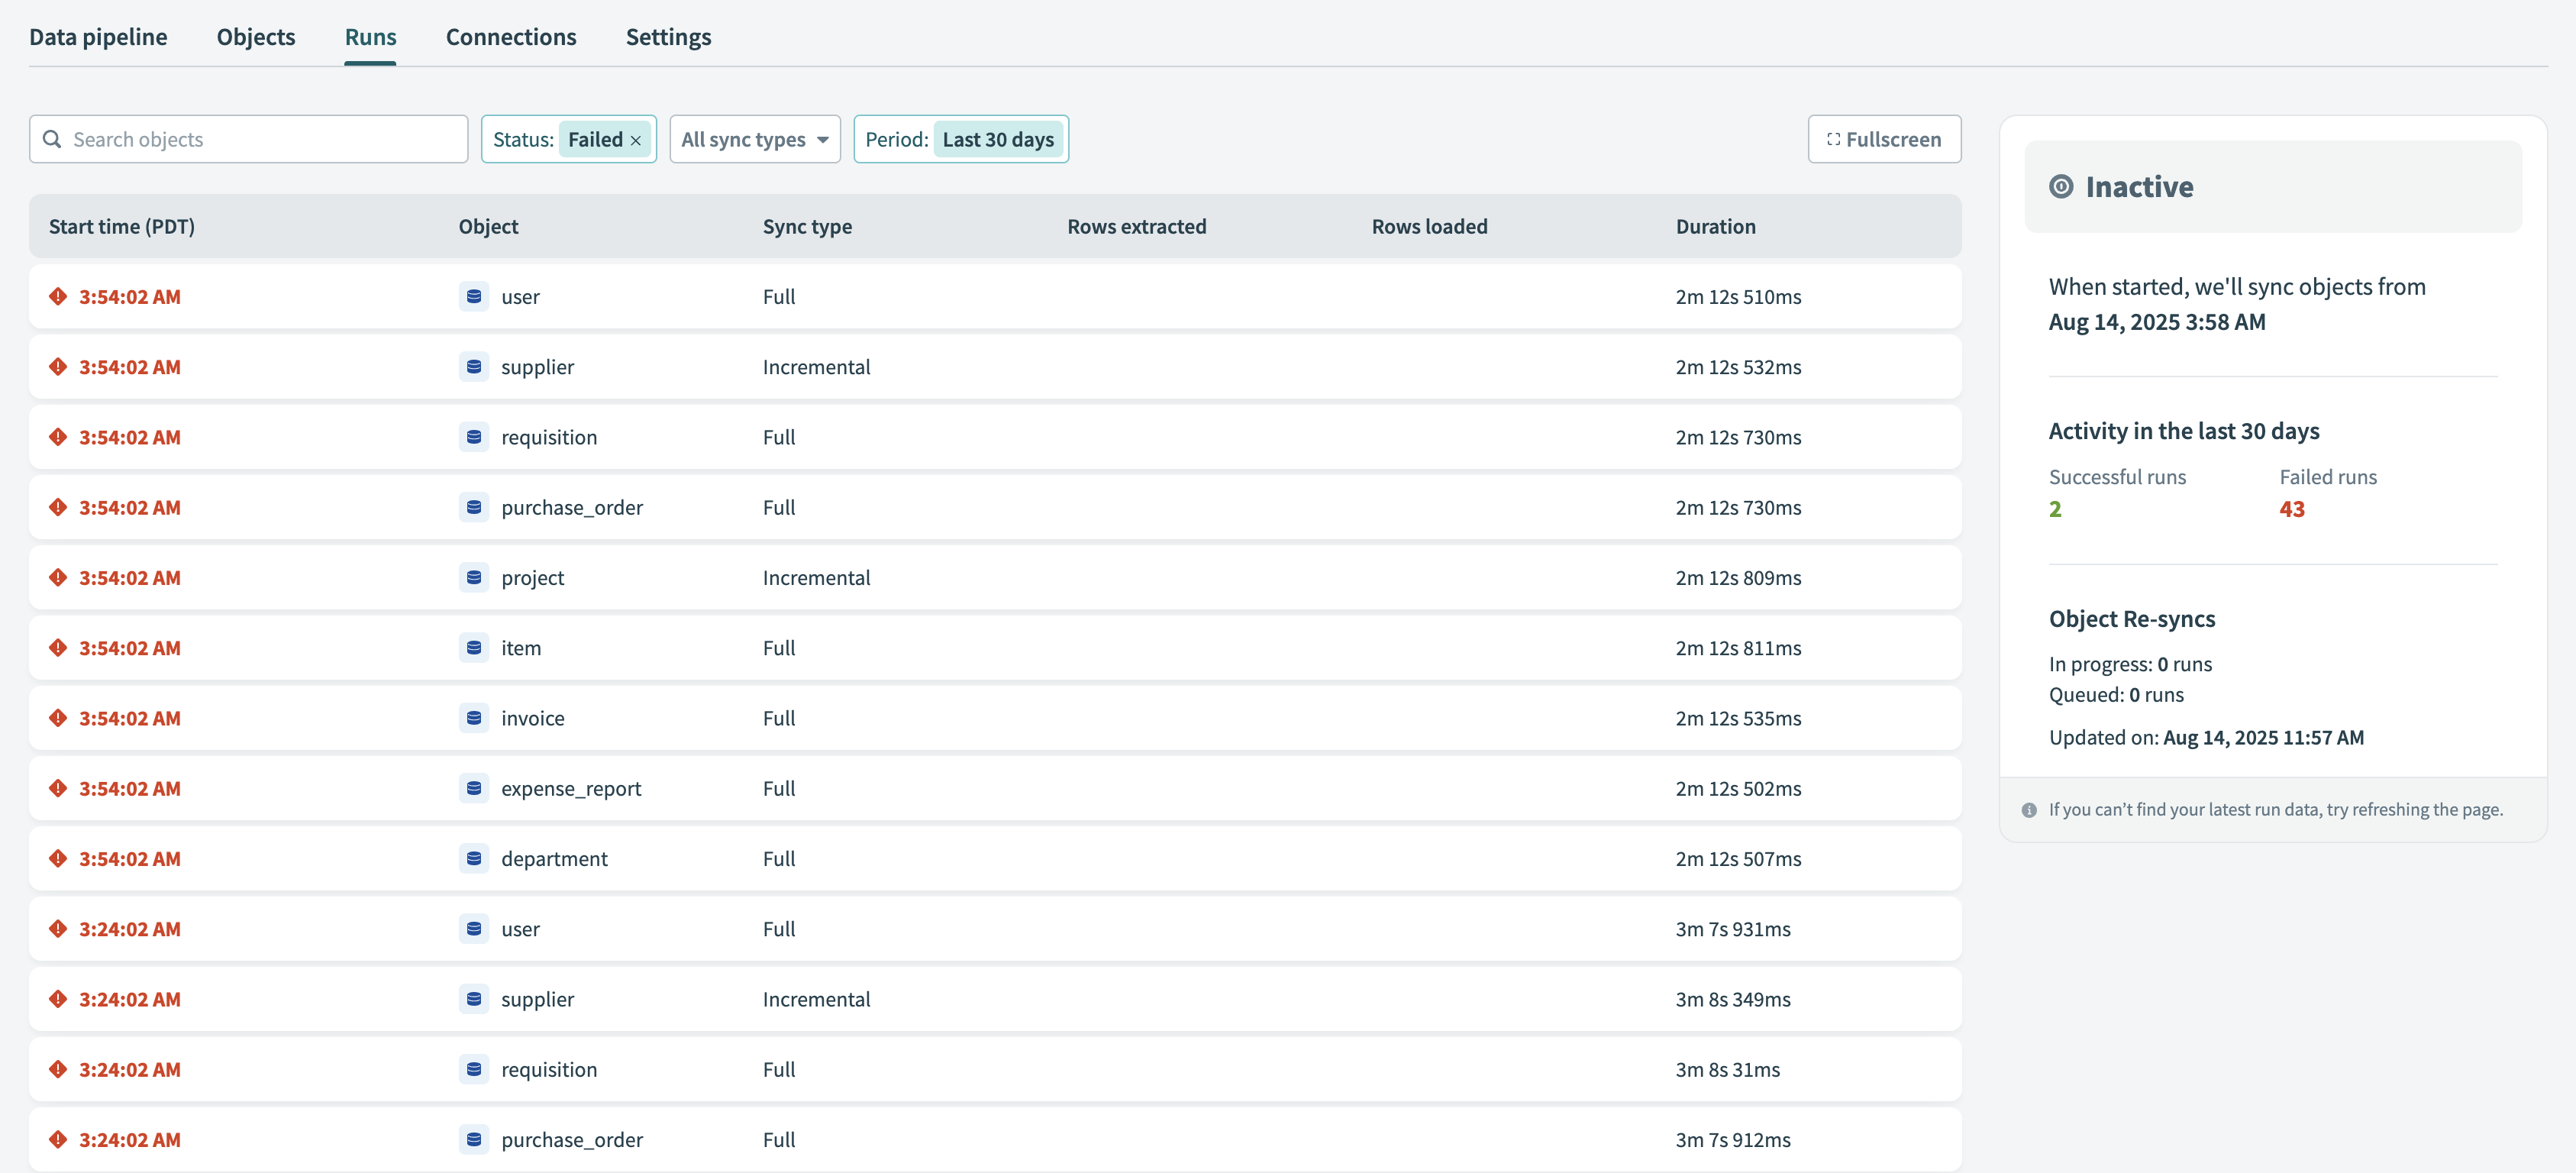This screenshot has width=2576, height=1173.
Task: Remove the Failed status filter
Action: click(x=636, y=140)
